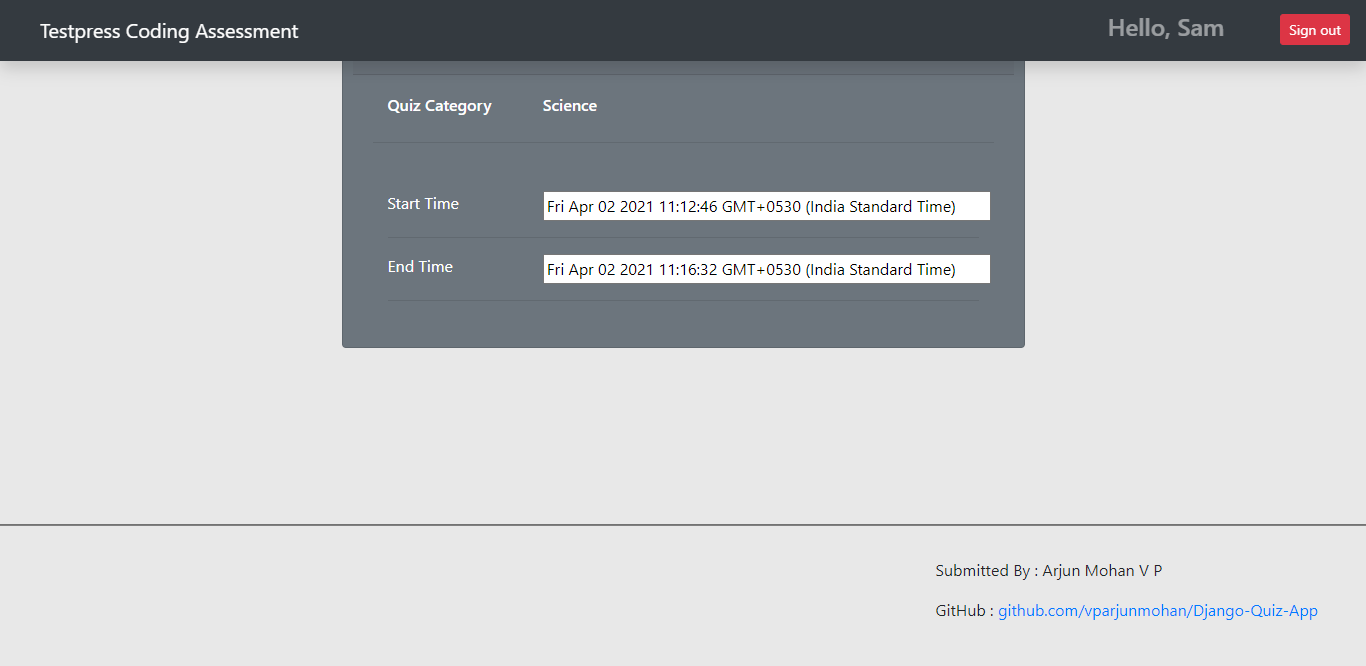Click the gray quiz details card
The width and height of the screenshot is (1366, 666).
[683, 320]
